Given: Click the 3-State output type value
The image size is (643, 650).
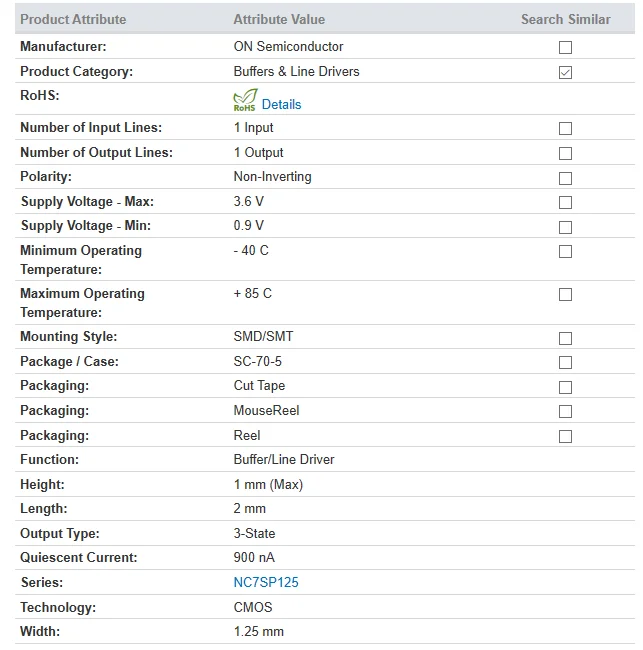Looking at the screenshot, I should point(254,533).
